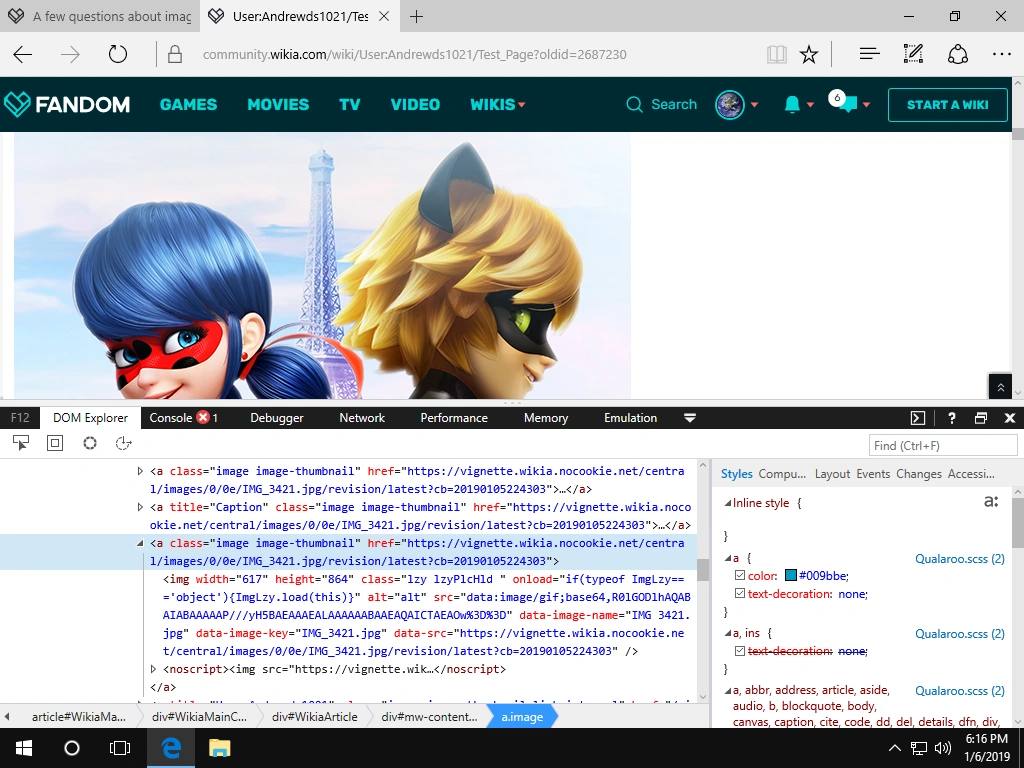
Task: Open DevTools help question mark icon
Action: [951, 418]
